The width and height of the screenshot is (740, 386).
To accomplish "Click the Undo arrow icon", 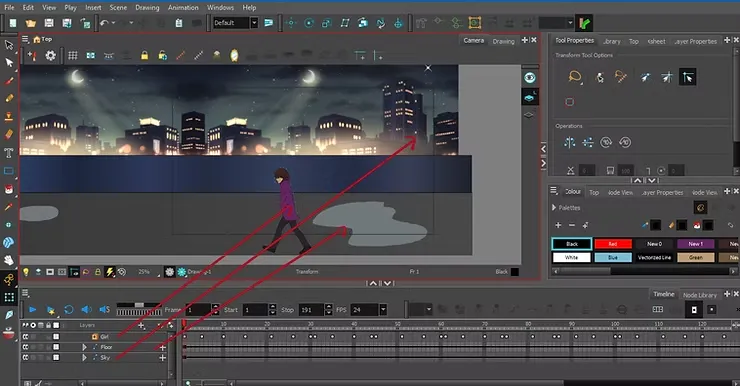I will pos(104,23).
